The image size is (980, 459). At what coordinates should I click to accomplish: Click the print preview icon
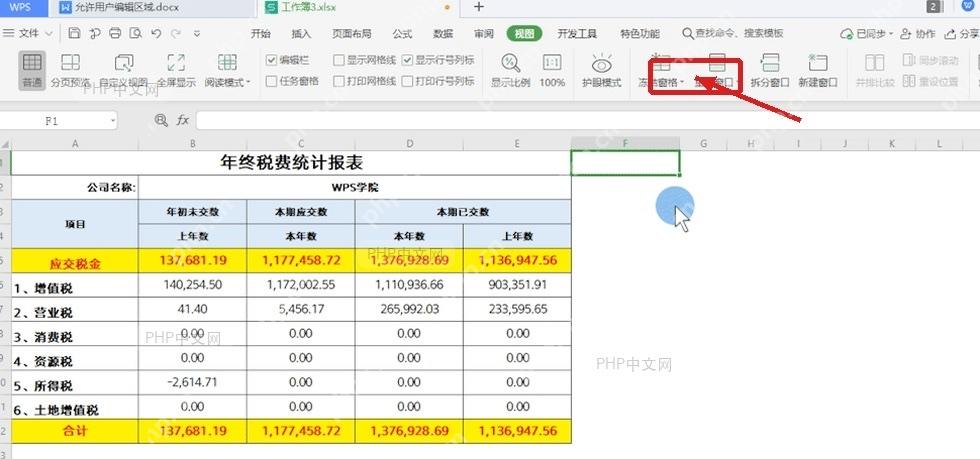pyautogui.click(x=135, y=34)
